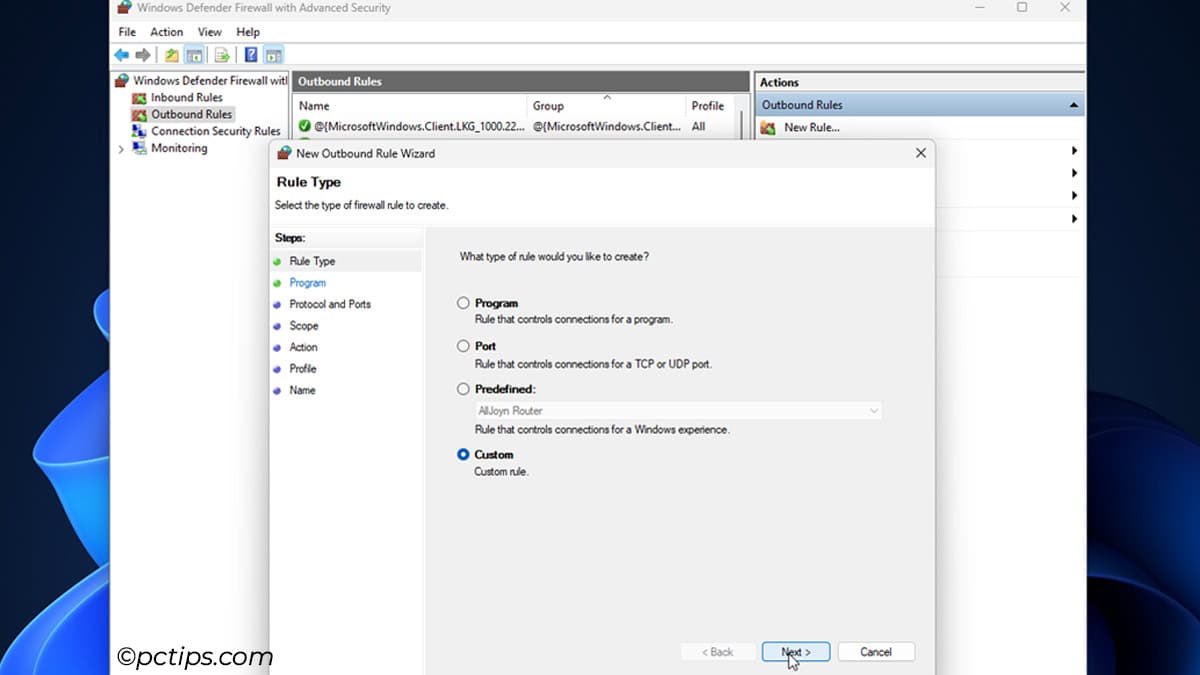Collapse the Outbound Rules actions section
Viewport: 1200px width, 675px height.
point(1073,105)
